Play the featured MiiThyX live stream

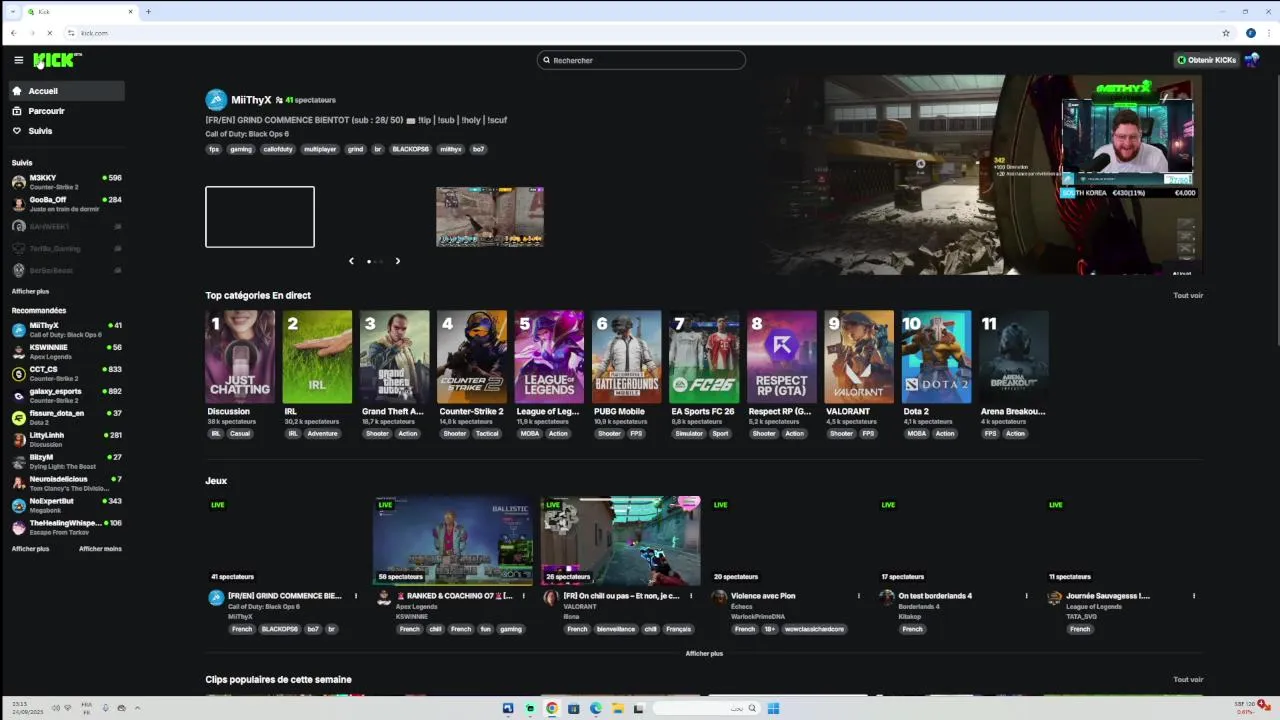(x=985, y=175)
